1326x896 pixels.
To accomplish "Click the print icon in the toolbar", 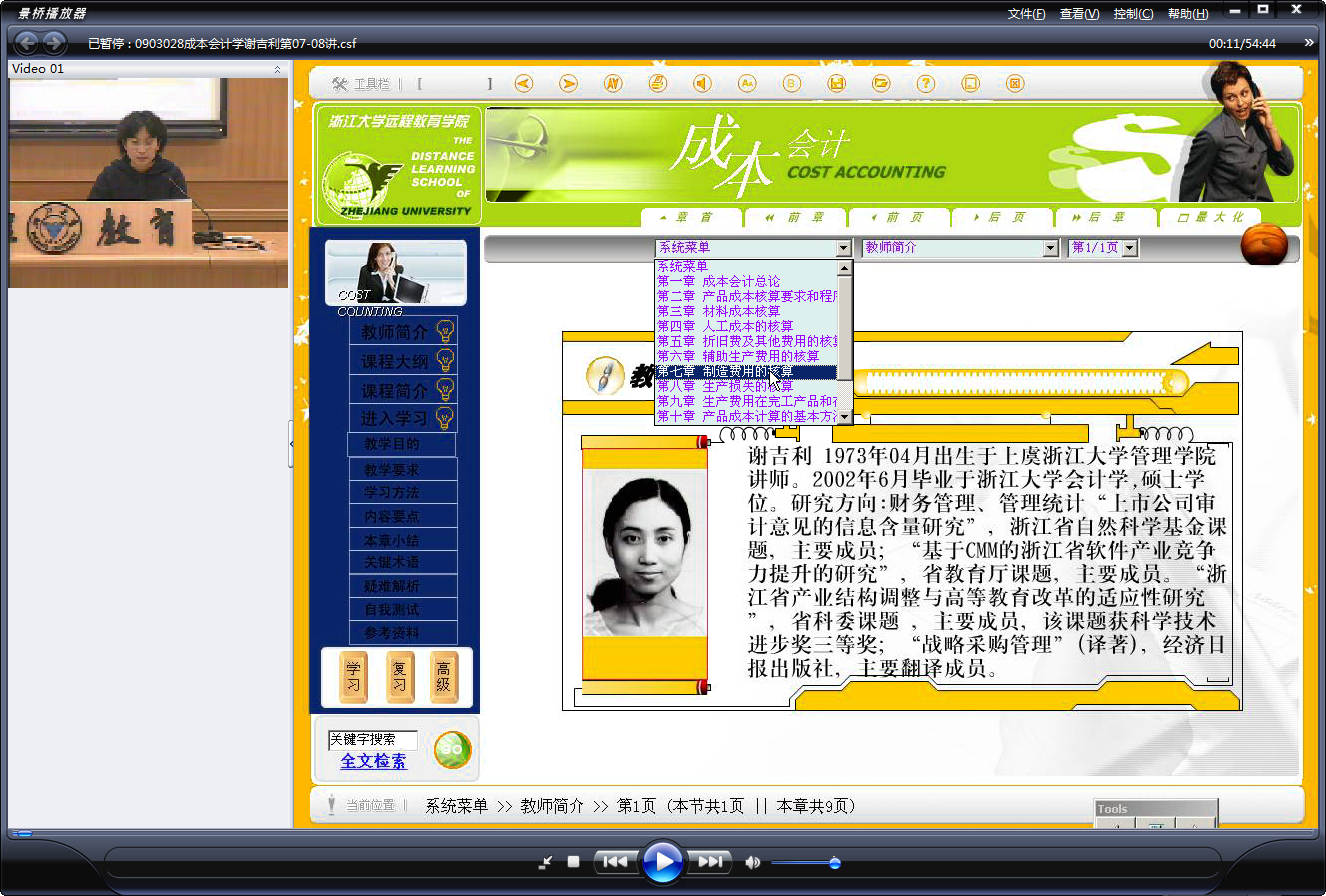I will [658, 84].
